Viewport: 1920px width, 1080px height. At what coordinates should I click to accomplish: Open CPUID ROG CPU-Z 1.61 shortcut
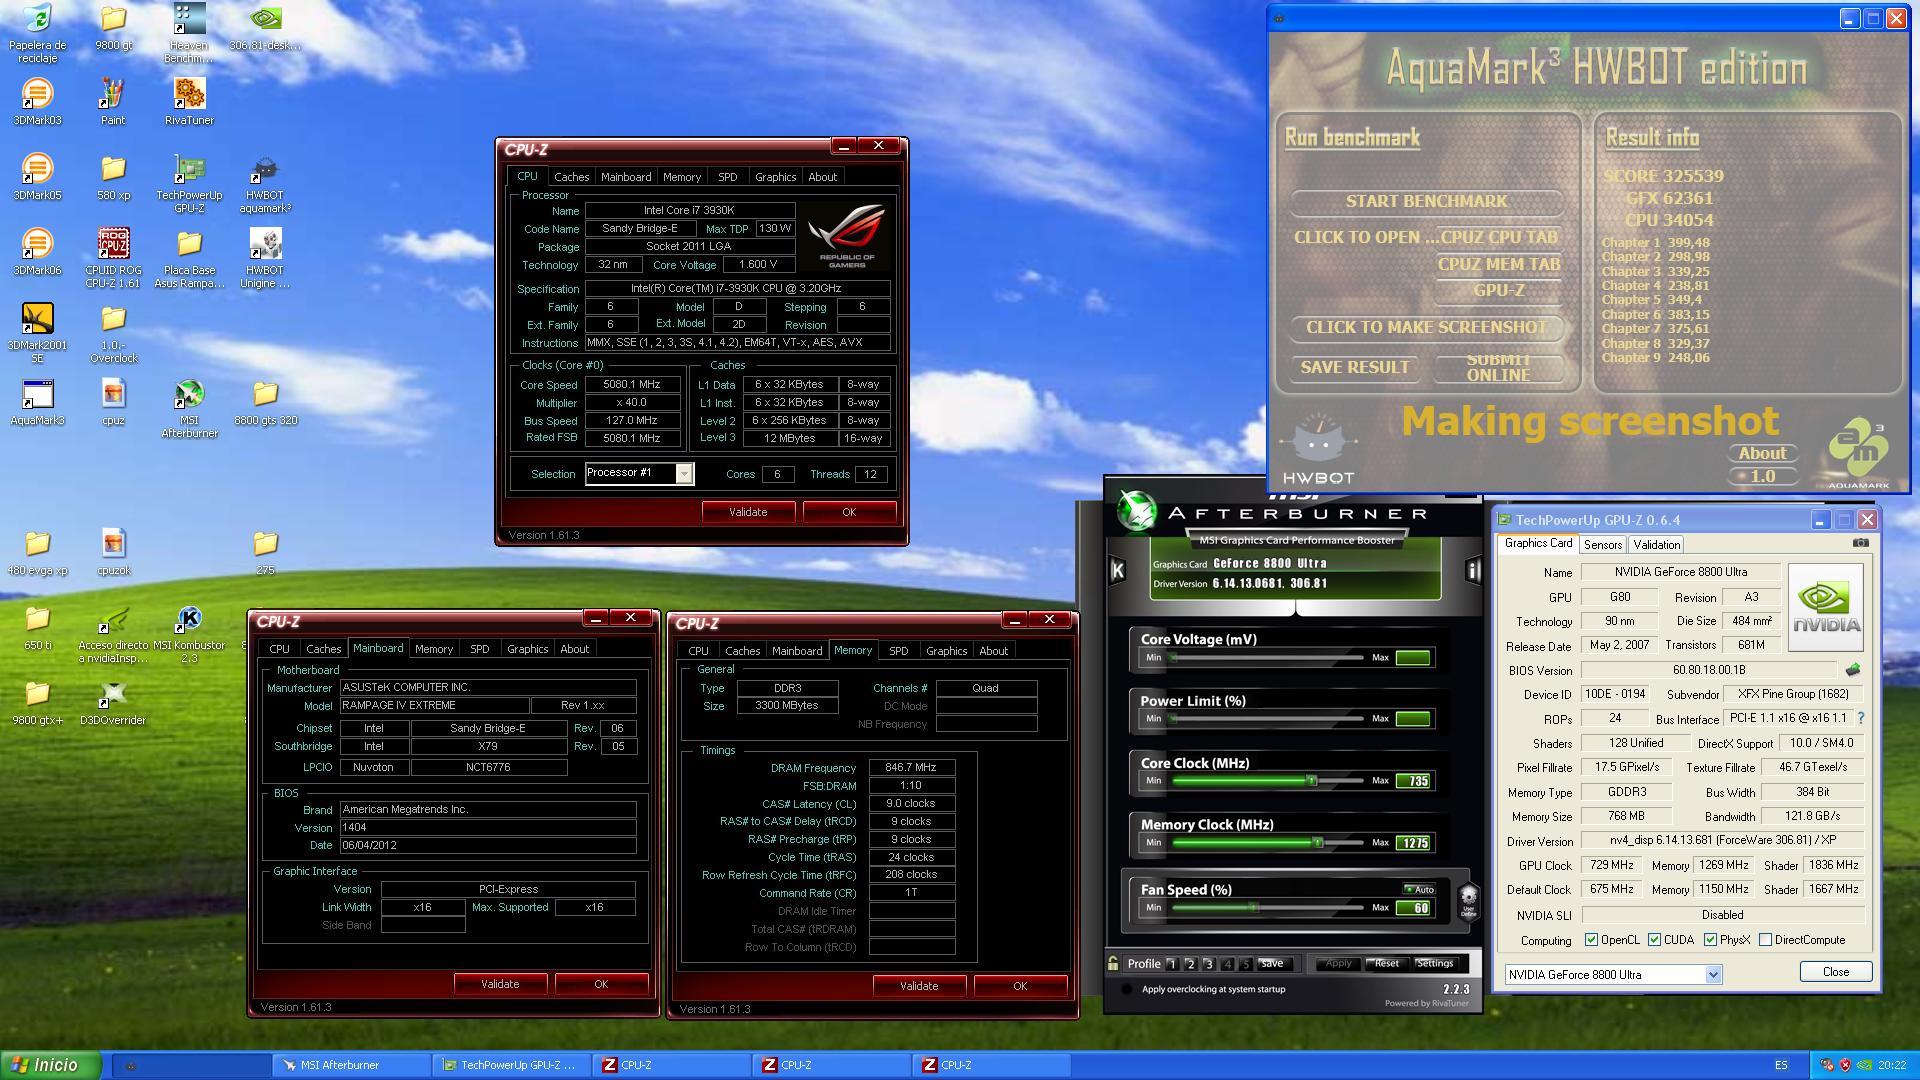[113, 258]
